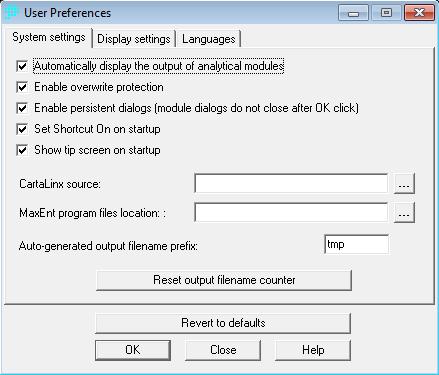
Task: Click the User Preferences app icon in title bar
Action: coord(11,13)
